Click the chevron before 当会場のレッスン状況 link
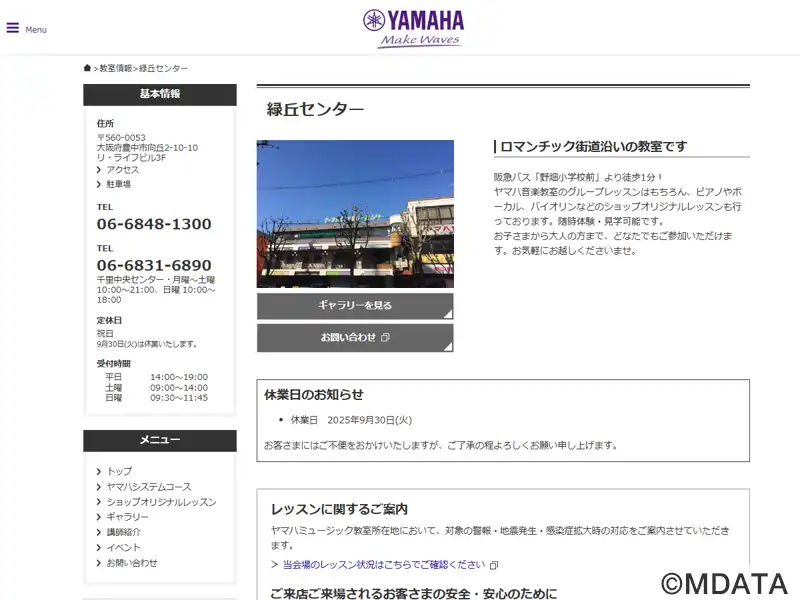This screenshot has width=800, height=600. 274,565
